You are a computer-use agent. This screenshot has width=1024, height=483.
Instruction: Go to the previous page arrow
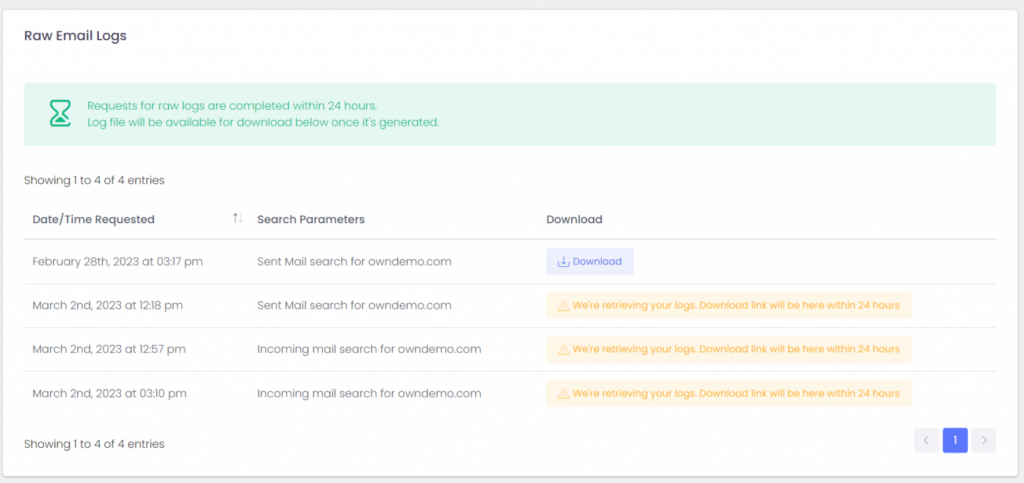pos(927,441)
